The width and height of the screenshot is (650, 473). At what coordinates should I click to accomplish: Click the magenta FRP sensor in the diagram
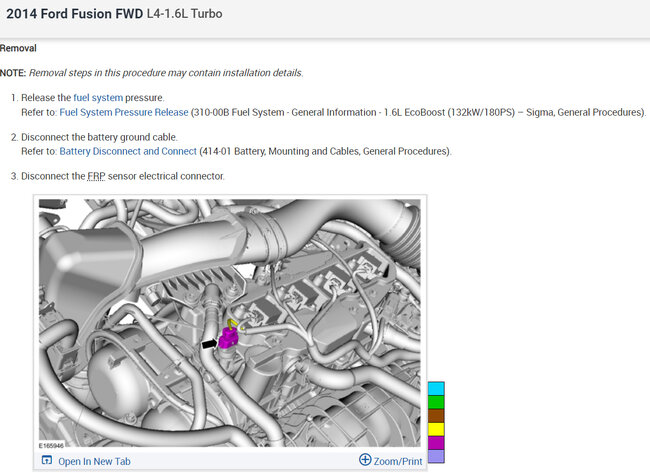coord(228,339)
